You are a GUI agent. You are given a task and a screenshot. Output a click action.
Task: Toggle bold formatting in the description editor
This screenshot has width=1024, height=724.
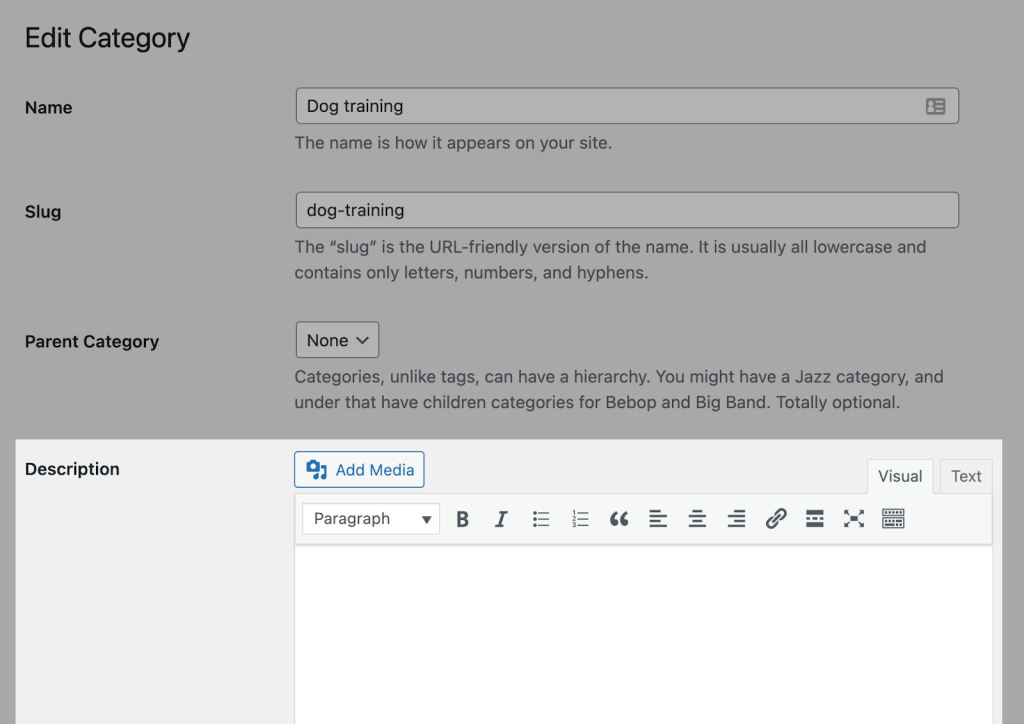462,519
